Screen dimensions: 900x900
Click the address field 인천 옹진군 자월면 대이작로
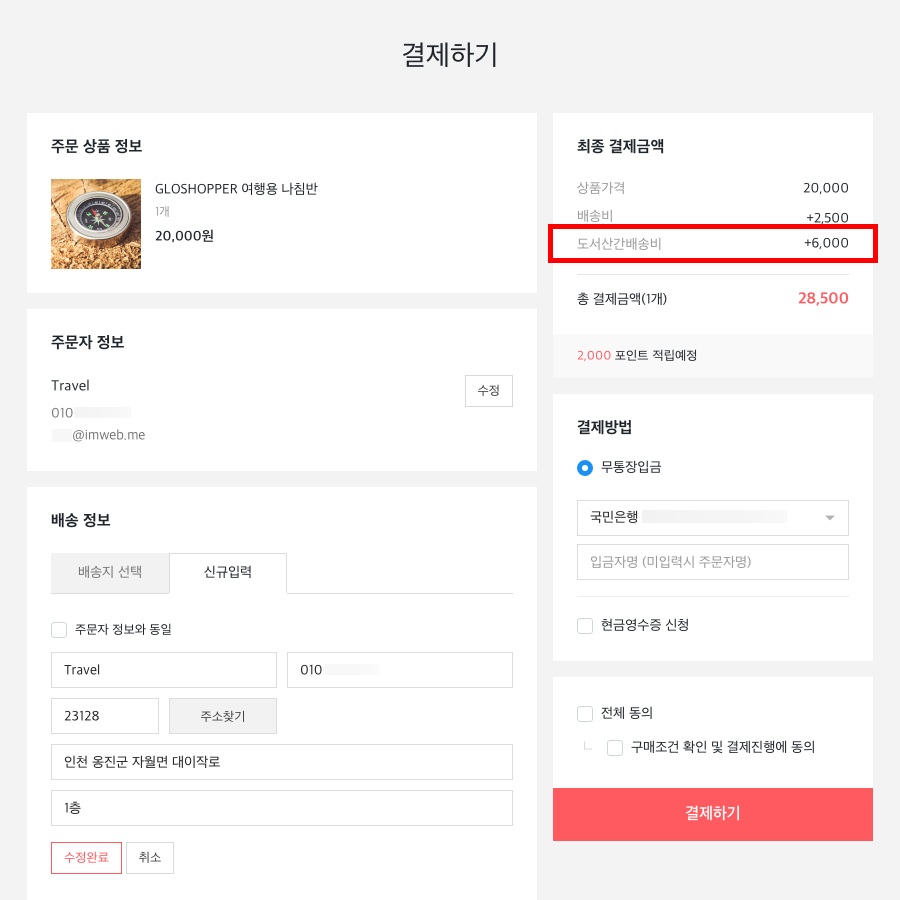pos(281,762)
